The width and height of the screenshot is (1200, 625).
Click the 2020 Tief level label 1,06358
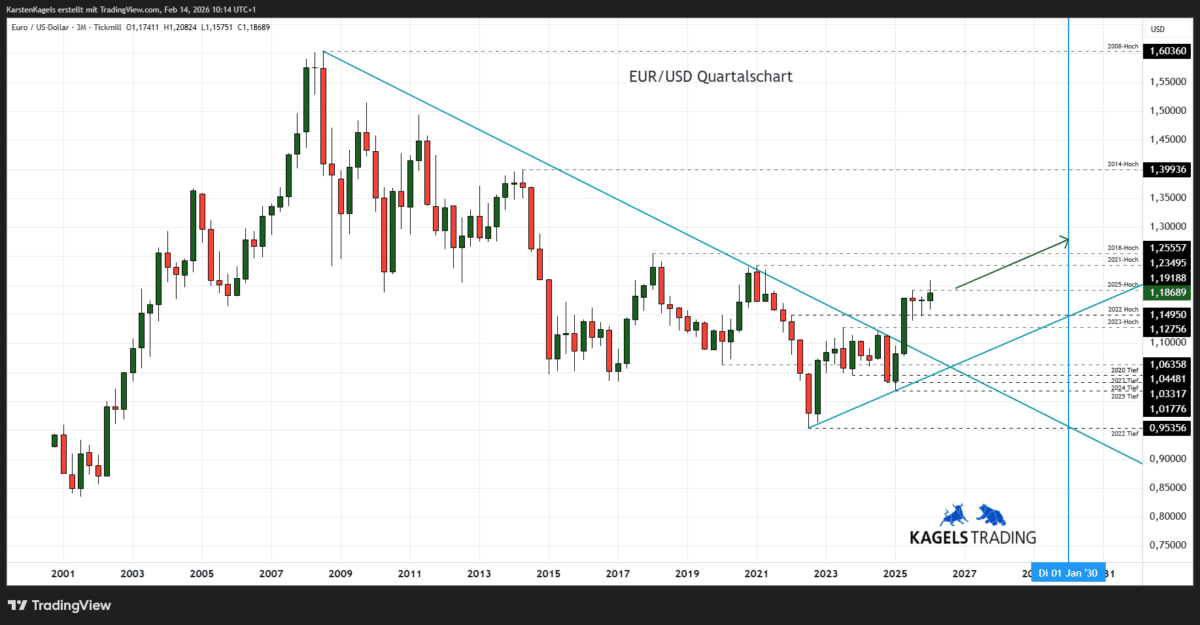(1166, 364)
